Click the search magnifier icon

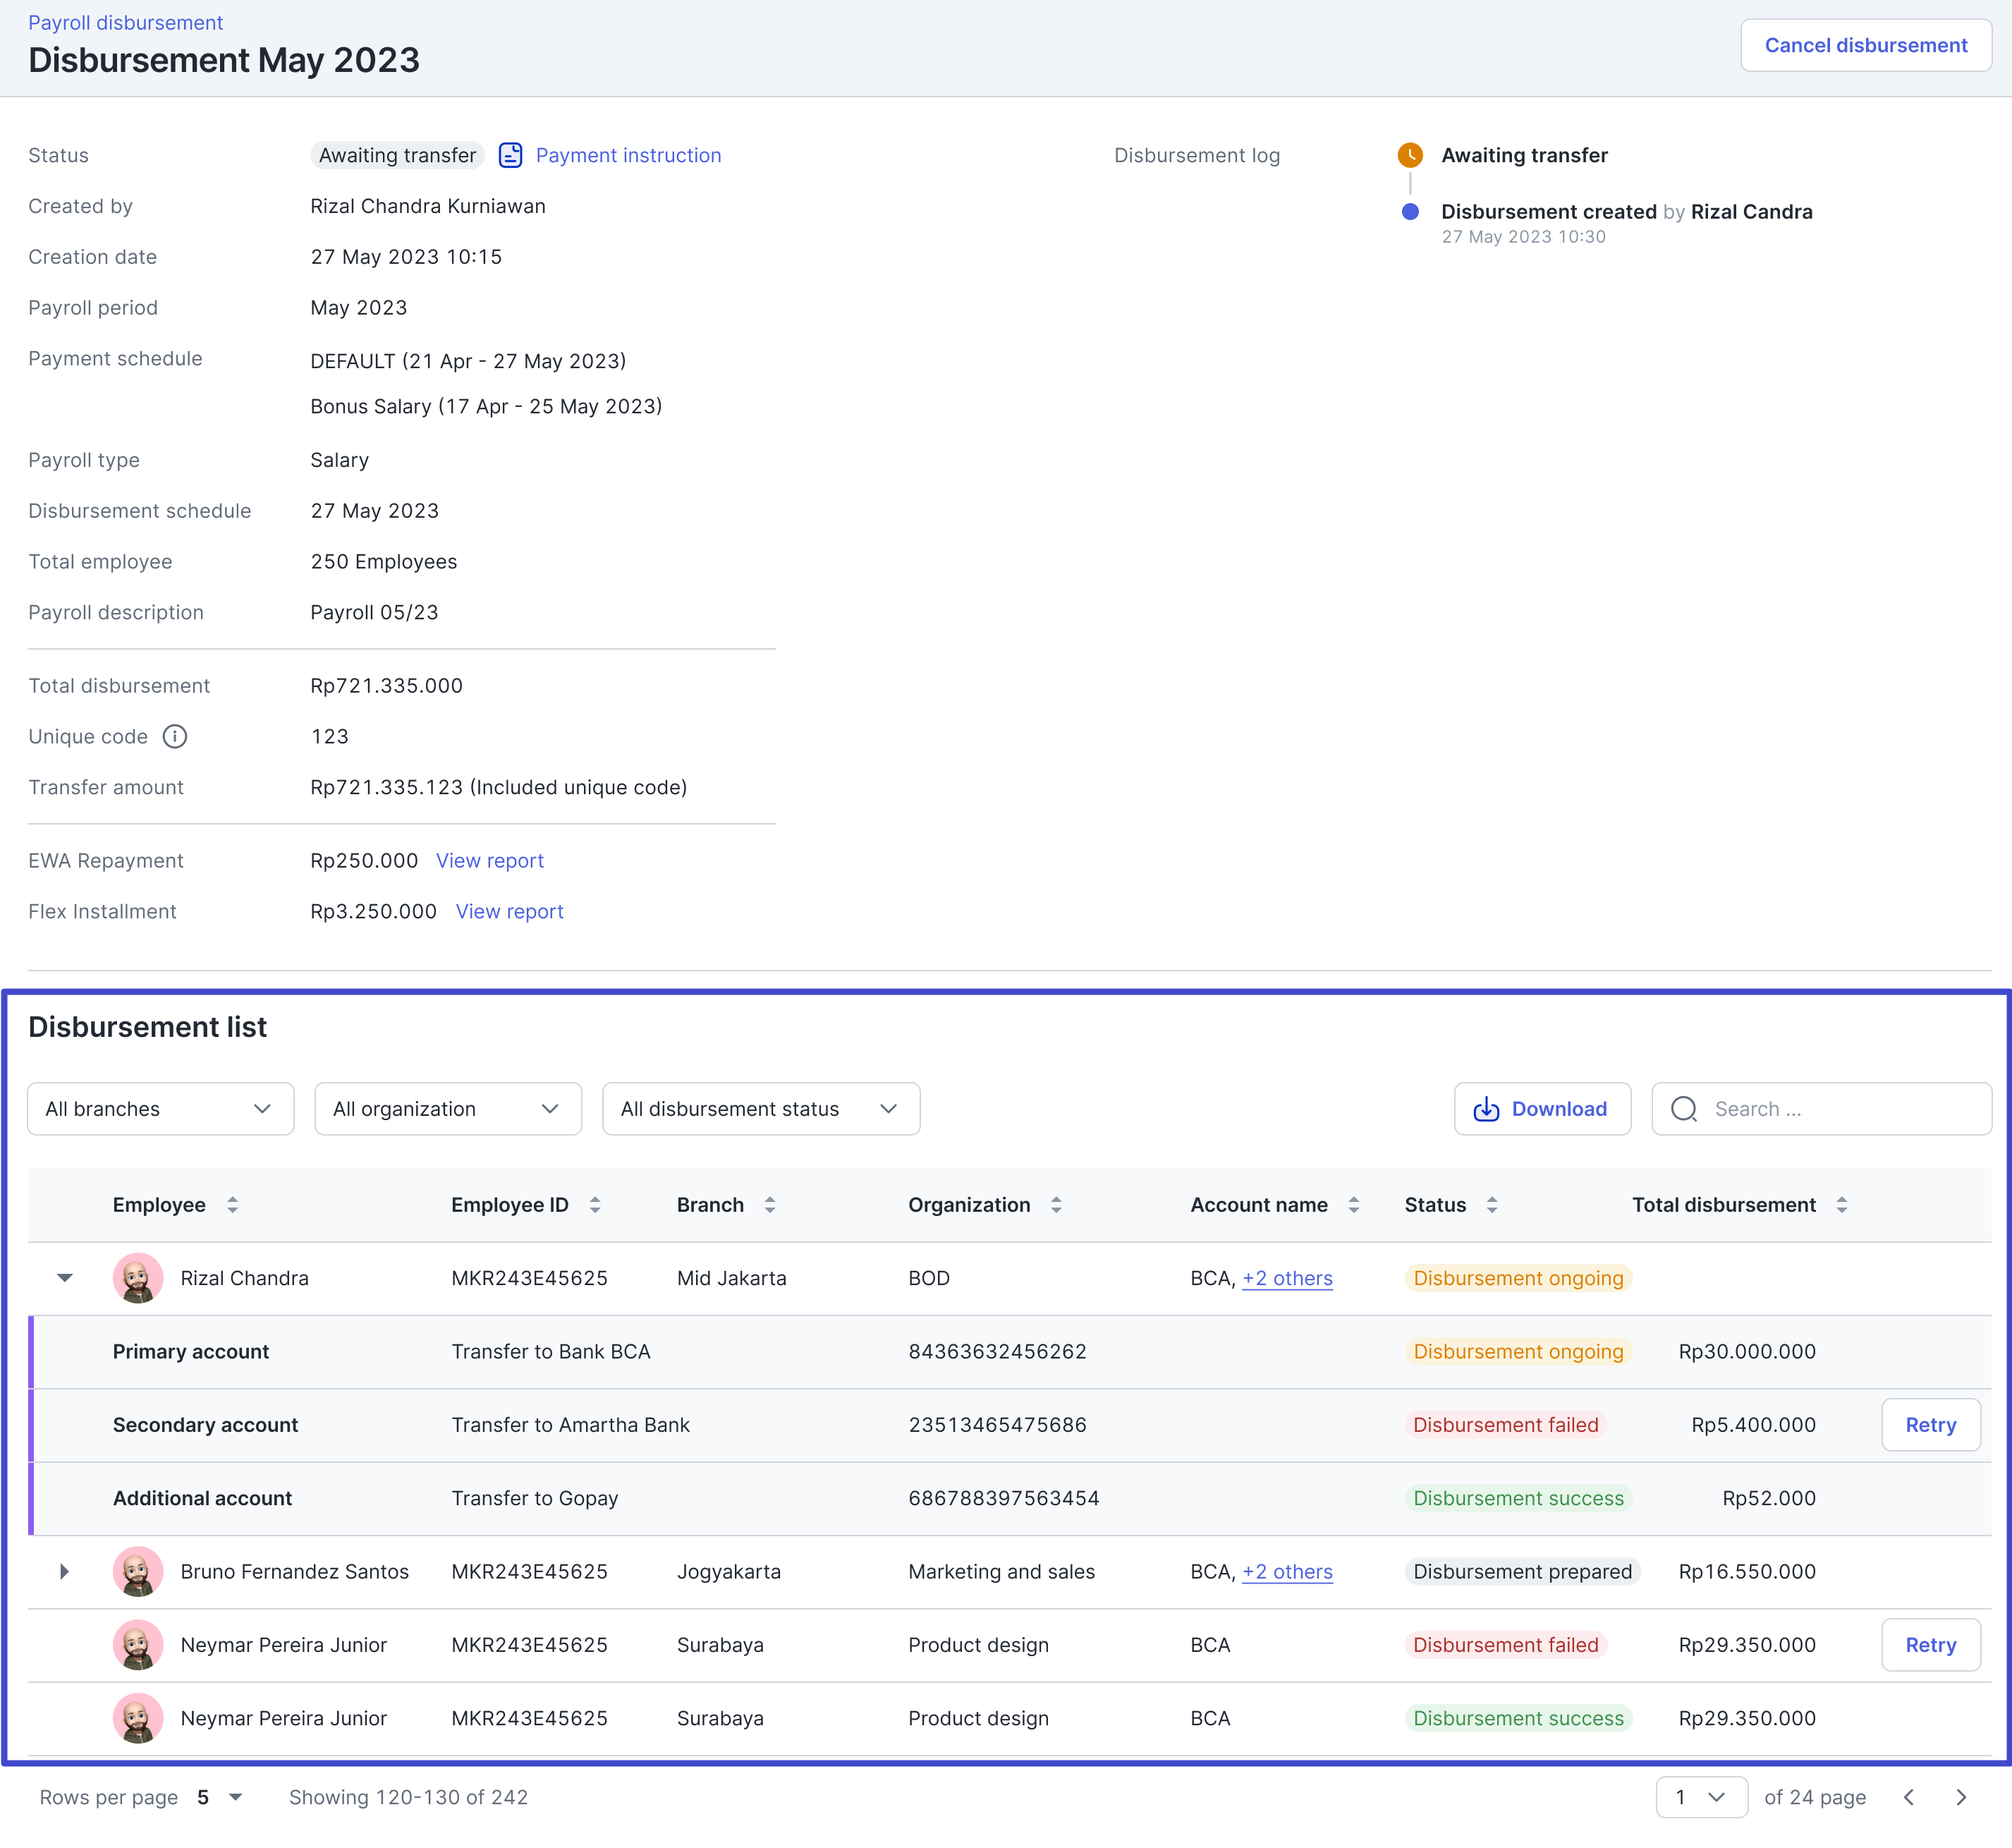(x=1684, y=1109)
